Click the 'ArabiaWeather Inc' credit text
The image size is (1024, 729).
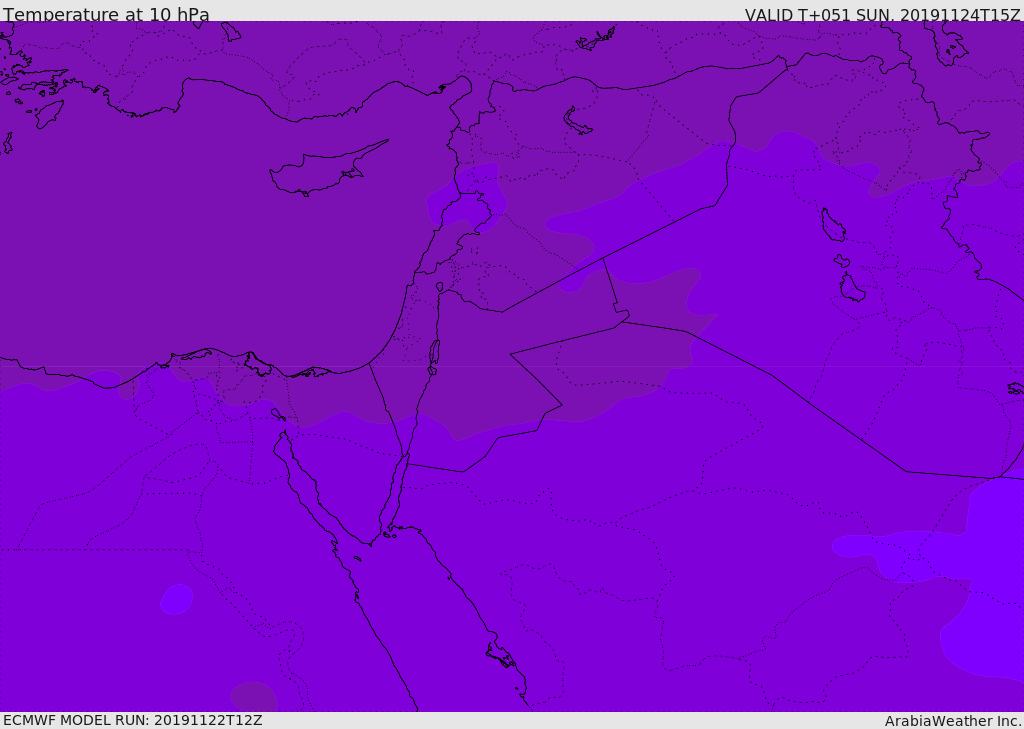[952, 721]
